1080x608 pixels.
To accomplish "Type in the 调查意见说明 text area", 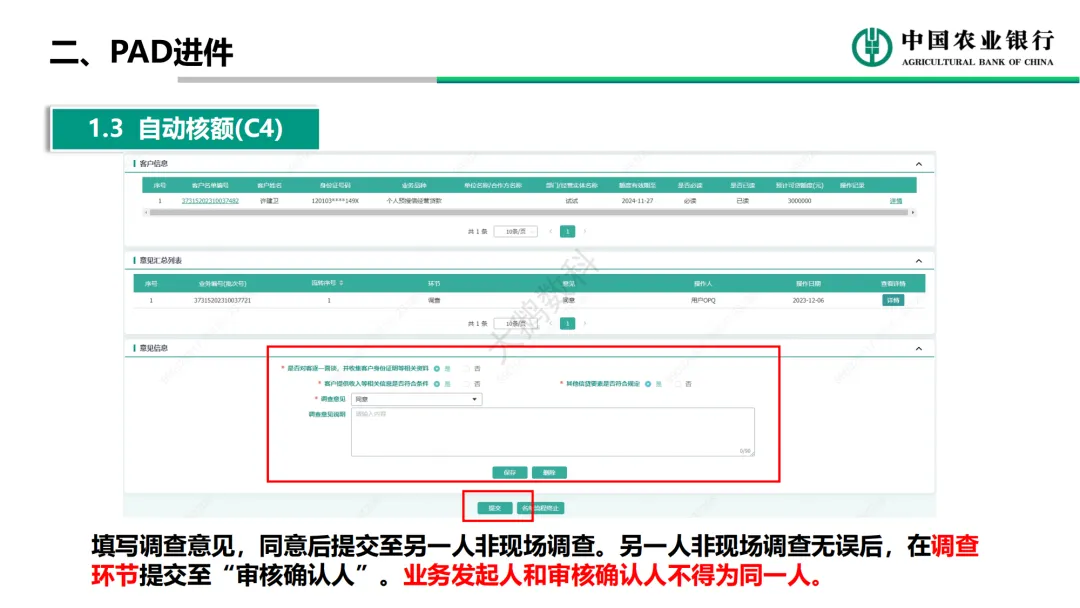I will pyautogui.click(x=552, y=431).
